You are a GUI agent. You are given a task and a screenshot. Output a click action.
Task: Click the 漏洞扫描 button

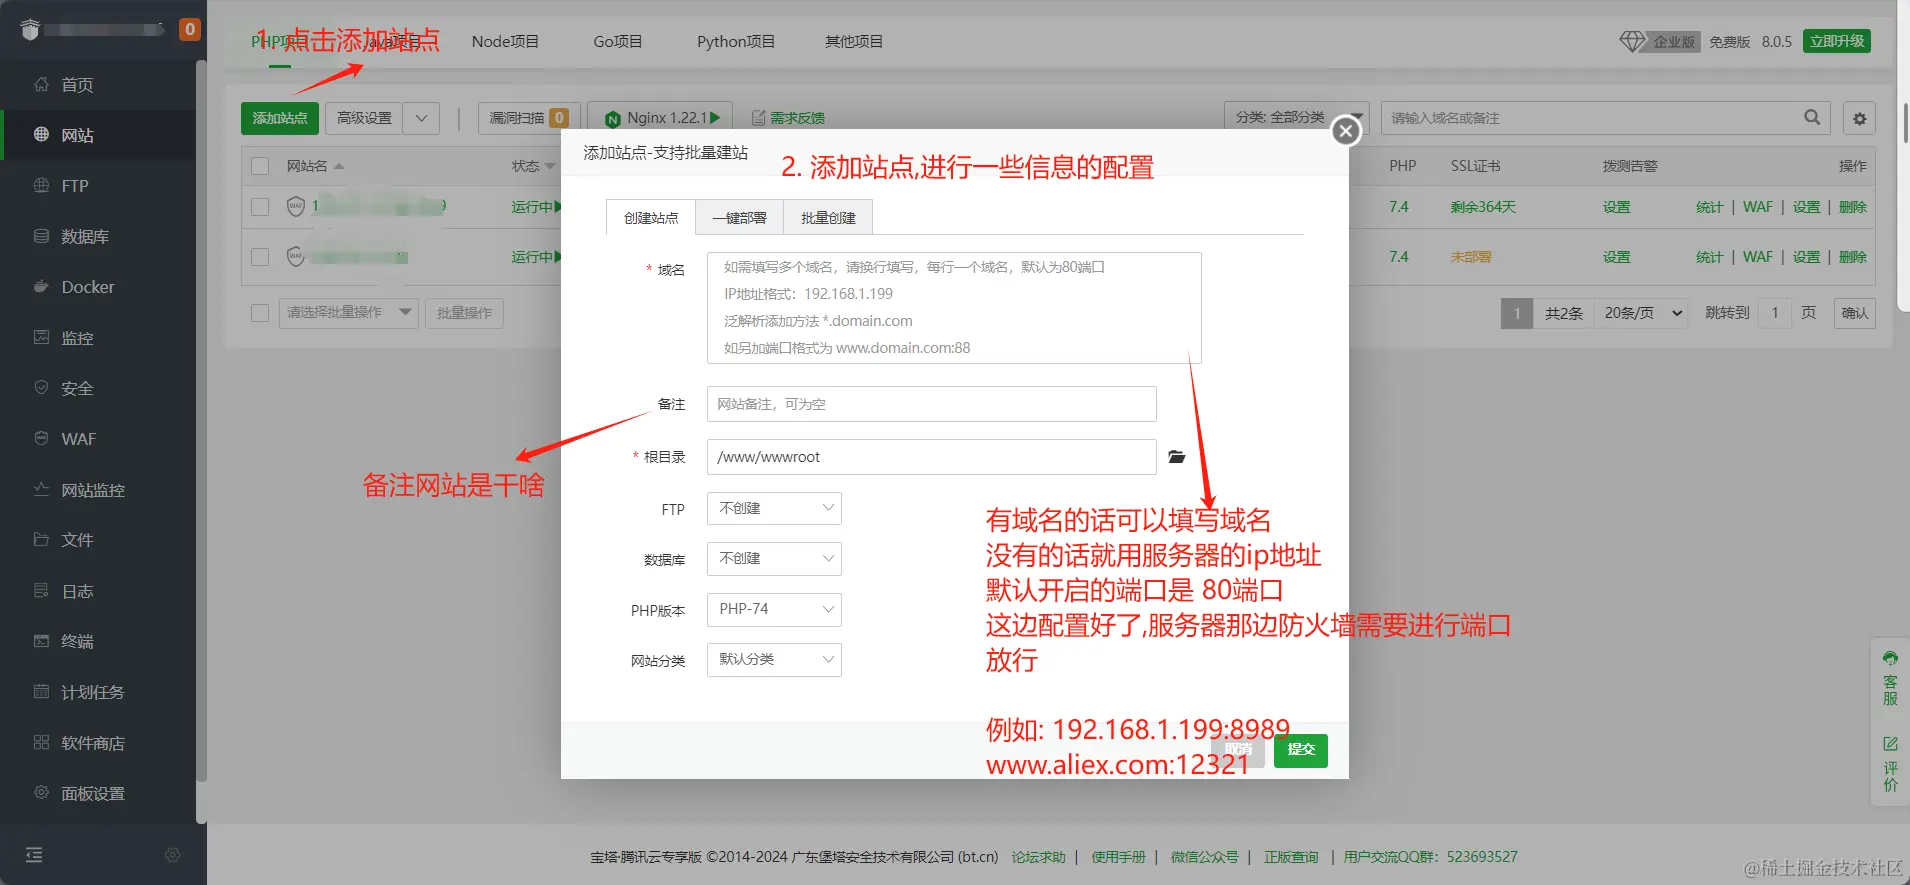pos(528,118)
